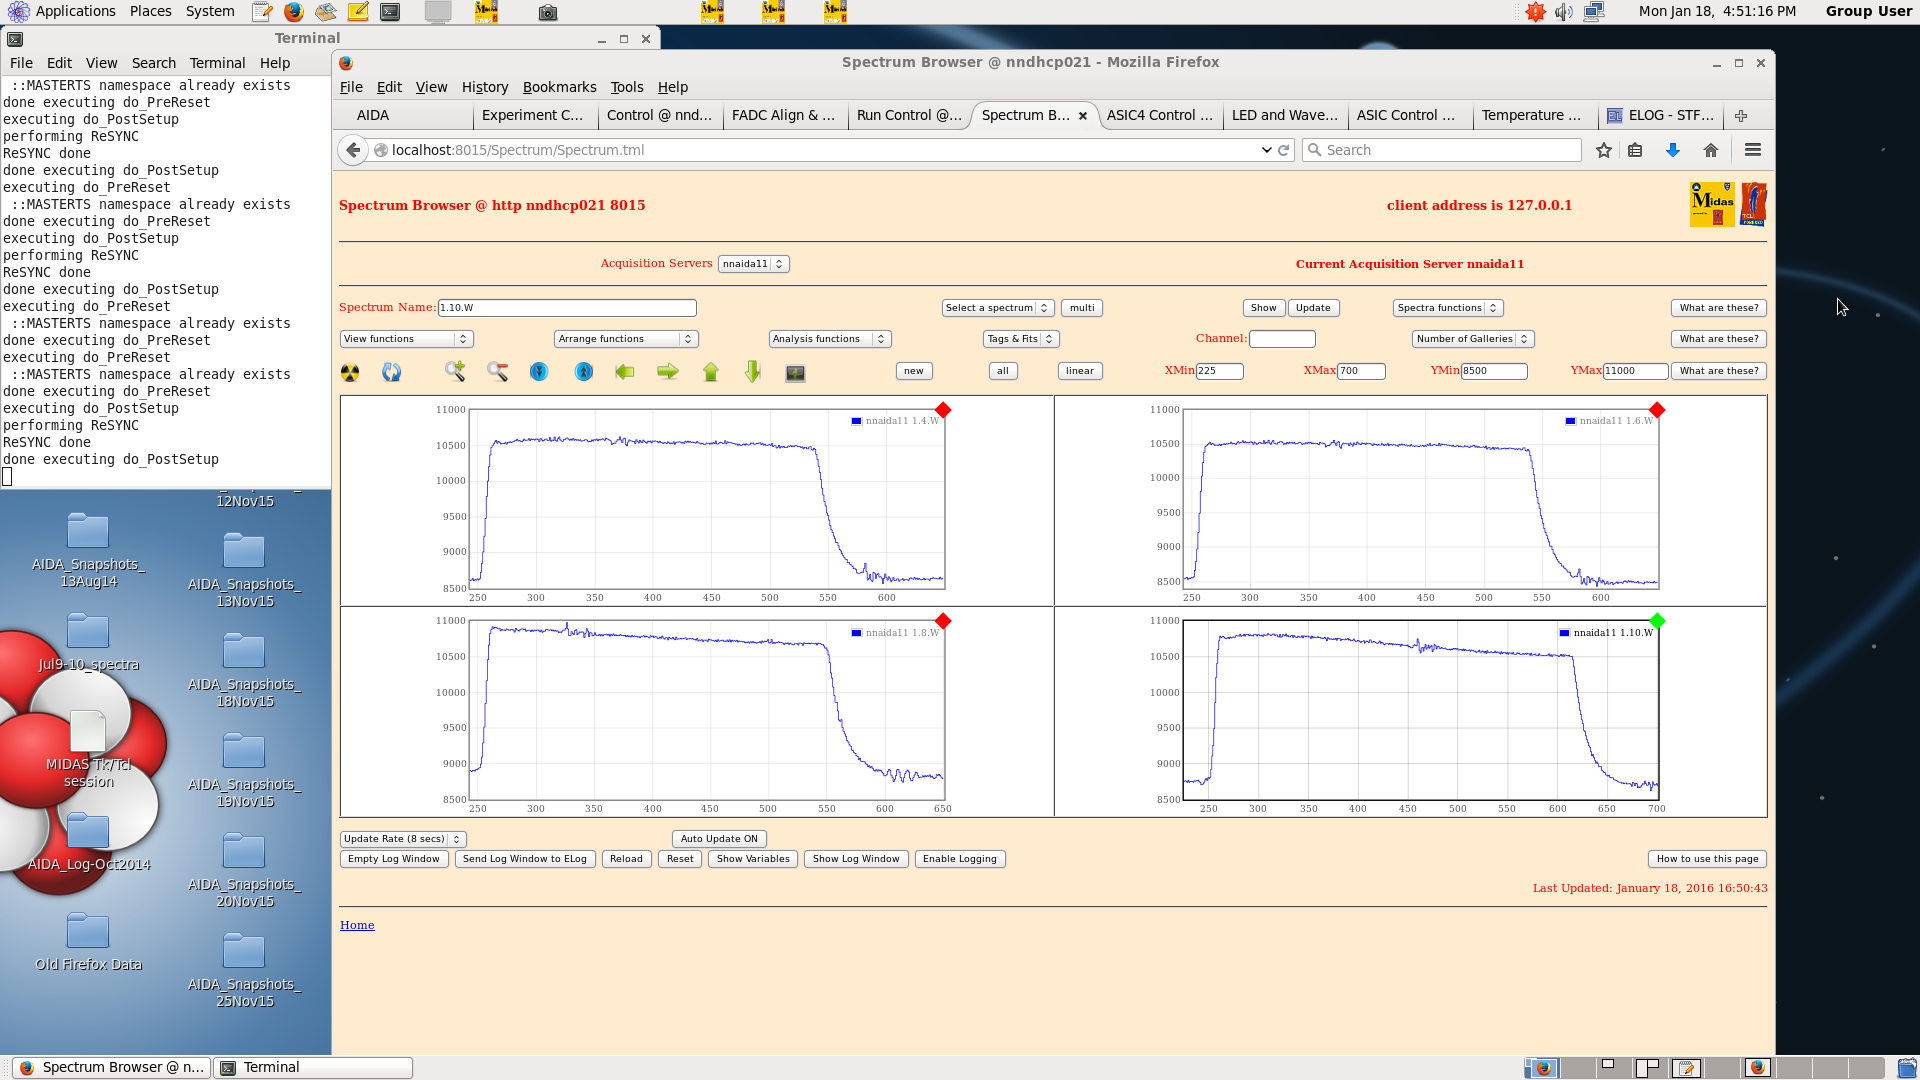1920x1080 pixels.
Task: Open the Number of Galleries dropdown
Action: click(1472, 339)
